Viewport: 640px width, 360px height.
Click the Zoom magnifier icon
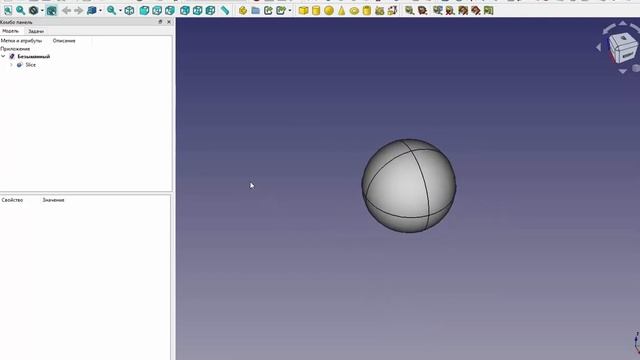(x=111, y=11)
